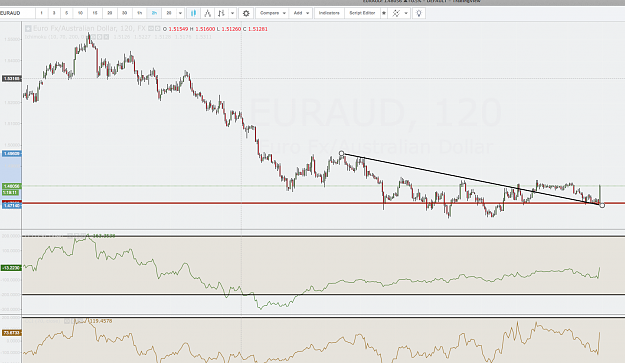Open the interval list dropdown arrow

(180, 13)
